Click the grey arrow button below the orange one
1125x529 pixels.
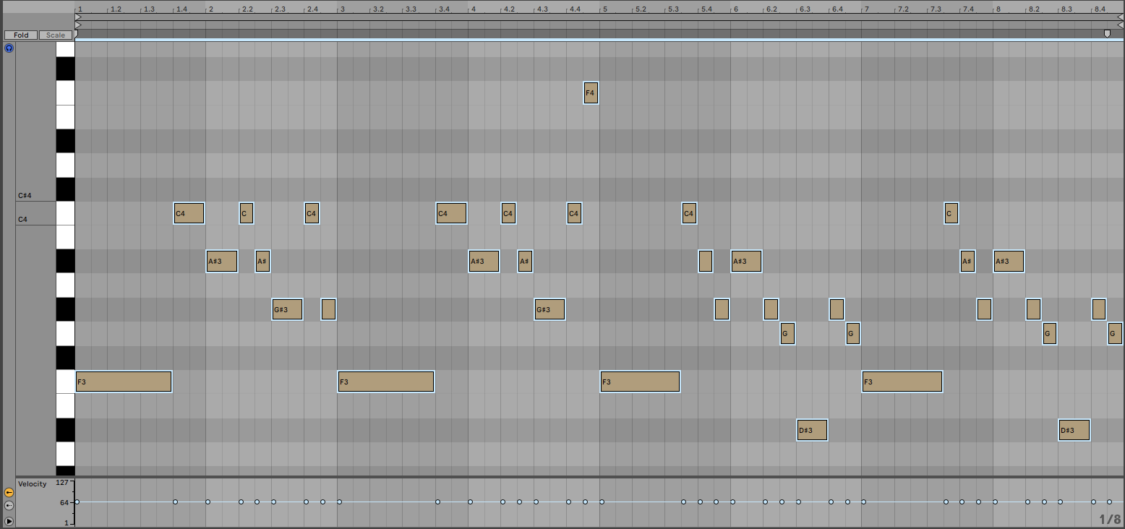9,505
